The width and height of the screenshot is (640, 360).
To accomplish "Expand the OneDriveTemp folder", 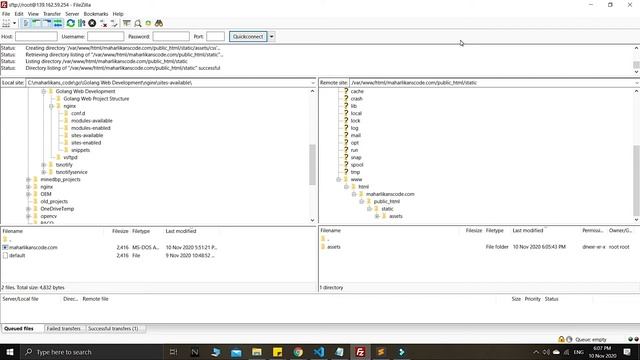I will point(29,209).
